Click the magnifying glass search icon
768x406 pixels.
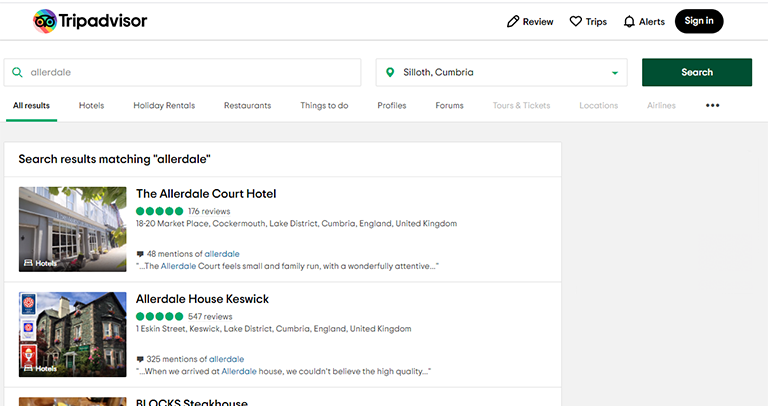tap(17, 72)
